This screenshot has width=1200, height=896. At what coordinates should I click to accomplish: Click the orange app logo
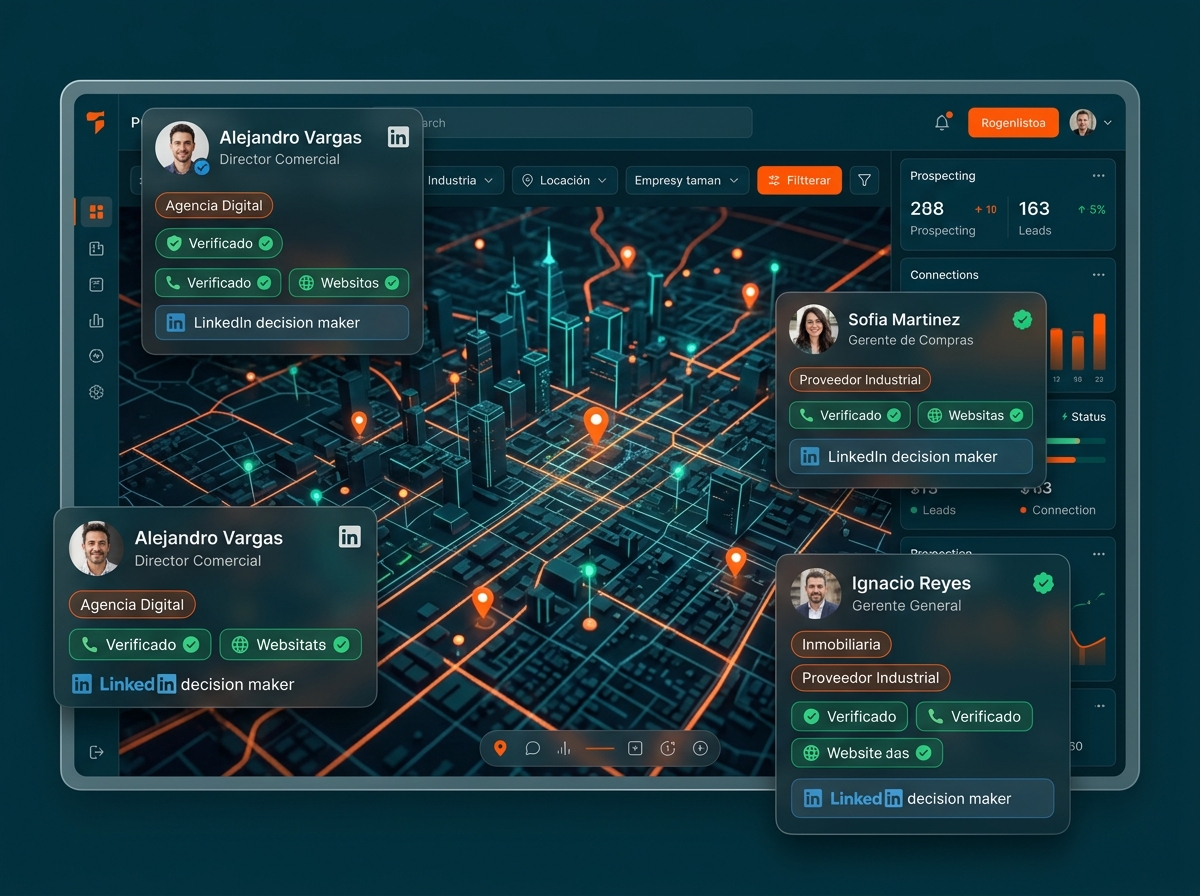click(x=95, y=123)
